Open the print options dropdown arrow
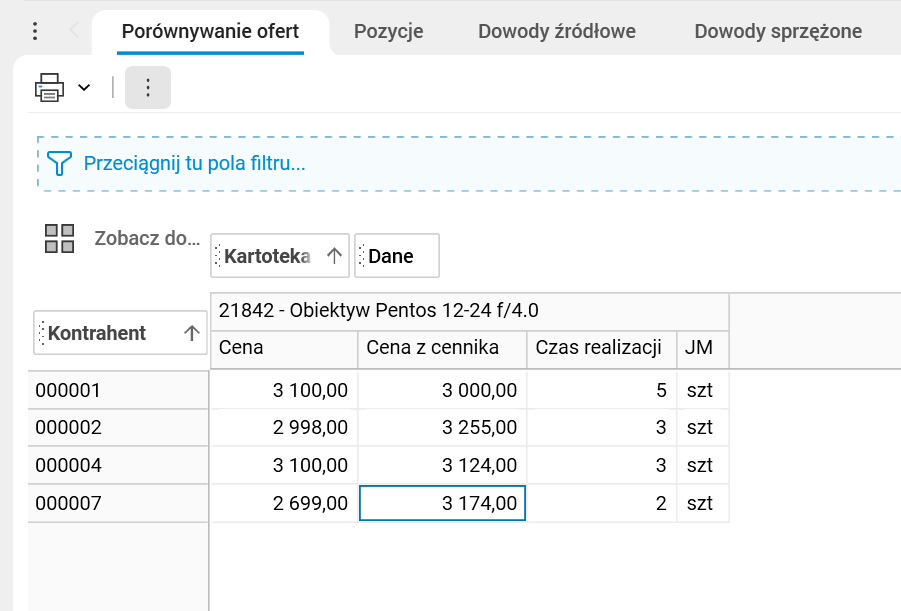The width and height of the screenshot is (901, 611). [x=84, y=88]
